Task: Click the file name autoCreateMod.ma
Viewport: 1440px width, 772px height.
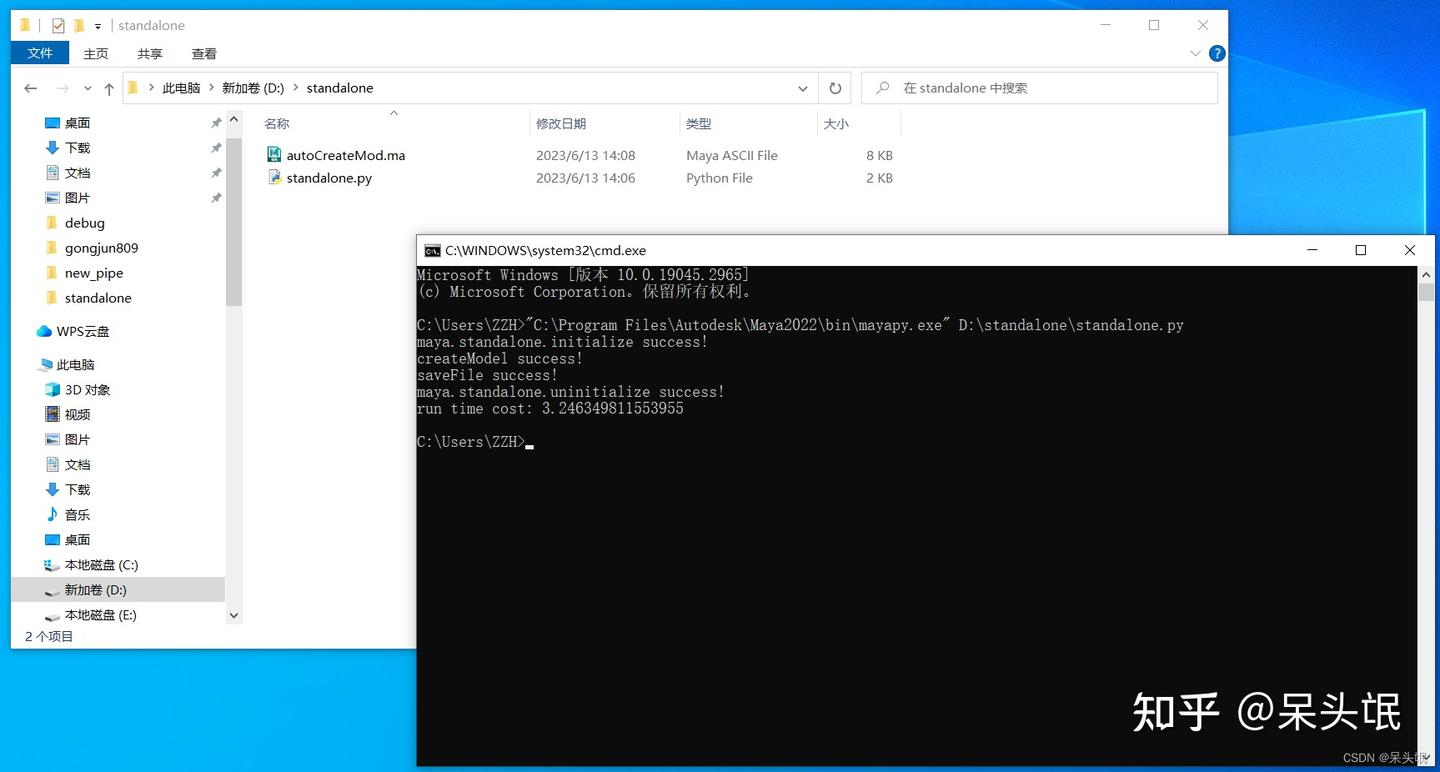Action: pyautogui.click(x=346, y=155)
